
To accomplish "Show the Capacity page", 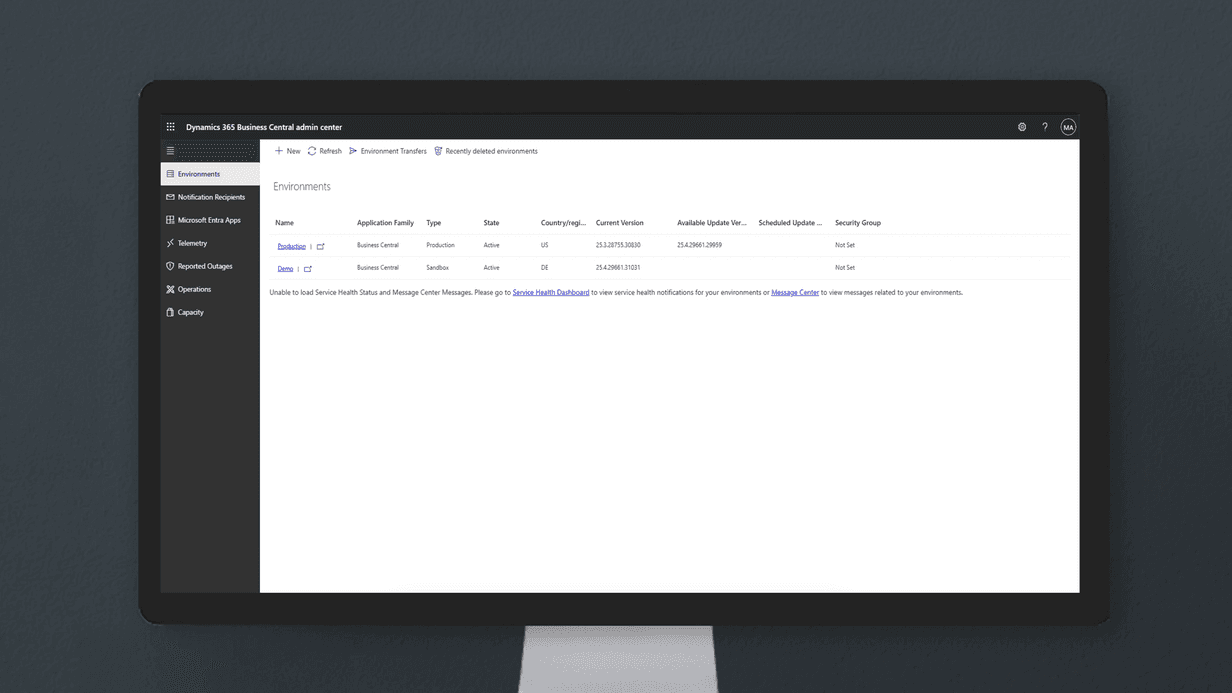I will (190, 312).
